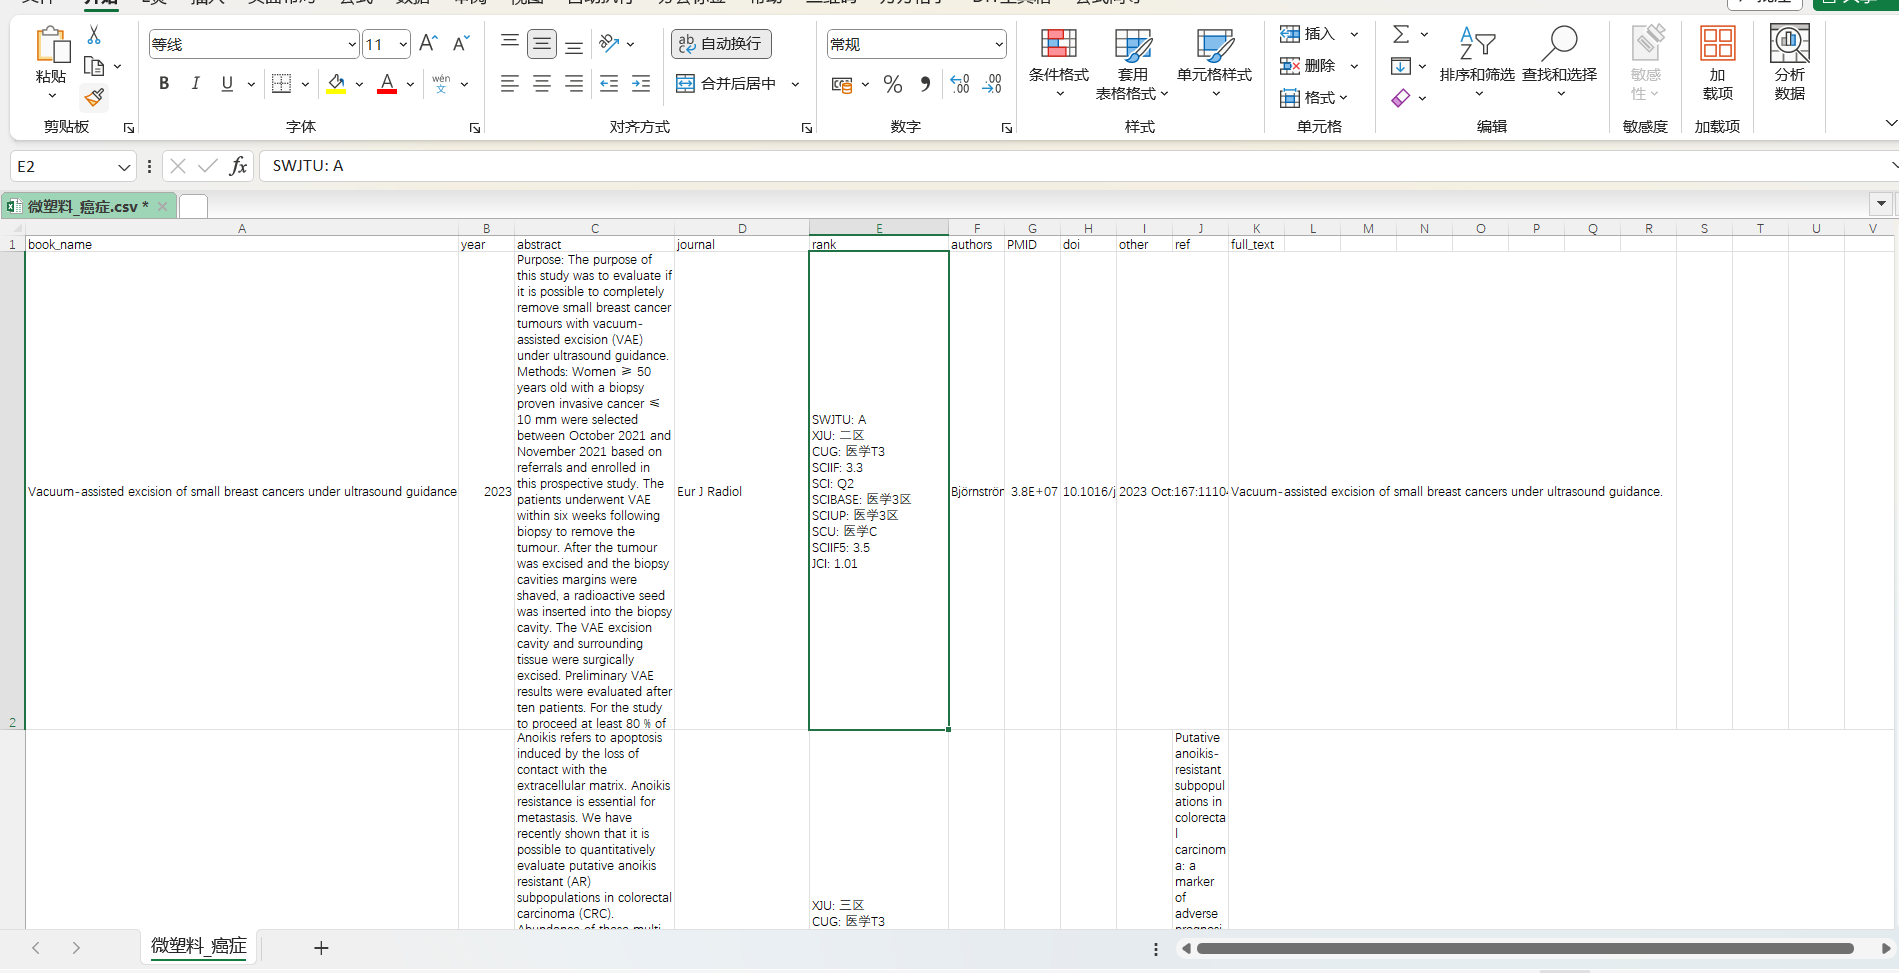Click the Paste clipboard icon
Viewport: 1899px width, 973px height.
pyautogui.click(x=51, y=46)
